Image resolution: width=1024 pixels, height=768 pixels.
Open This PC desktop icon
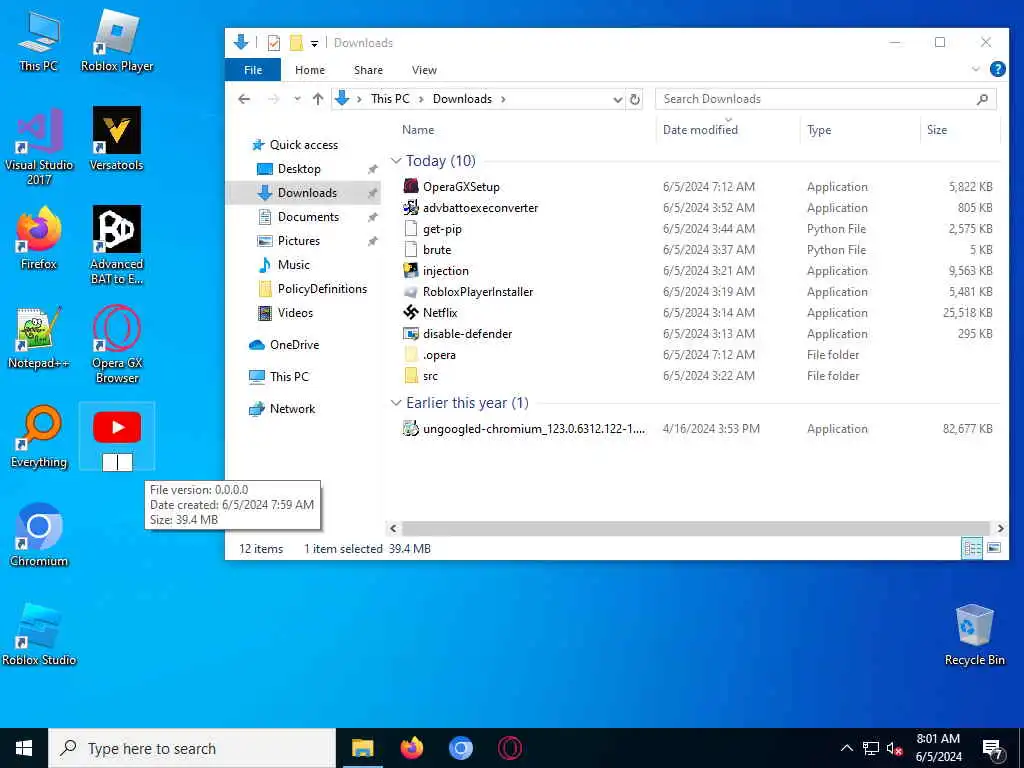39,40
